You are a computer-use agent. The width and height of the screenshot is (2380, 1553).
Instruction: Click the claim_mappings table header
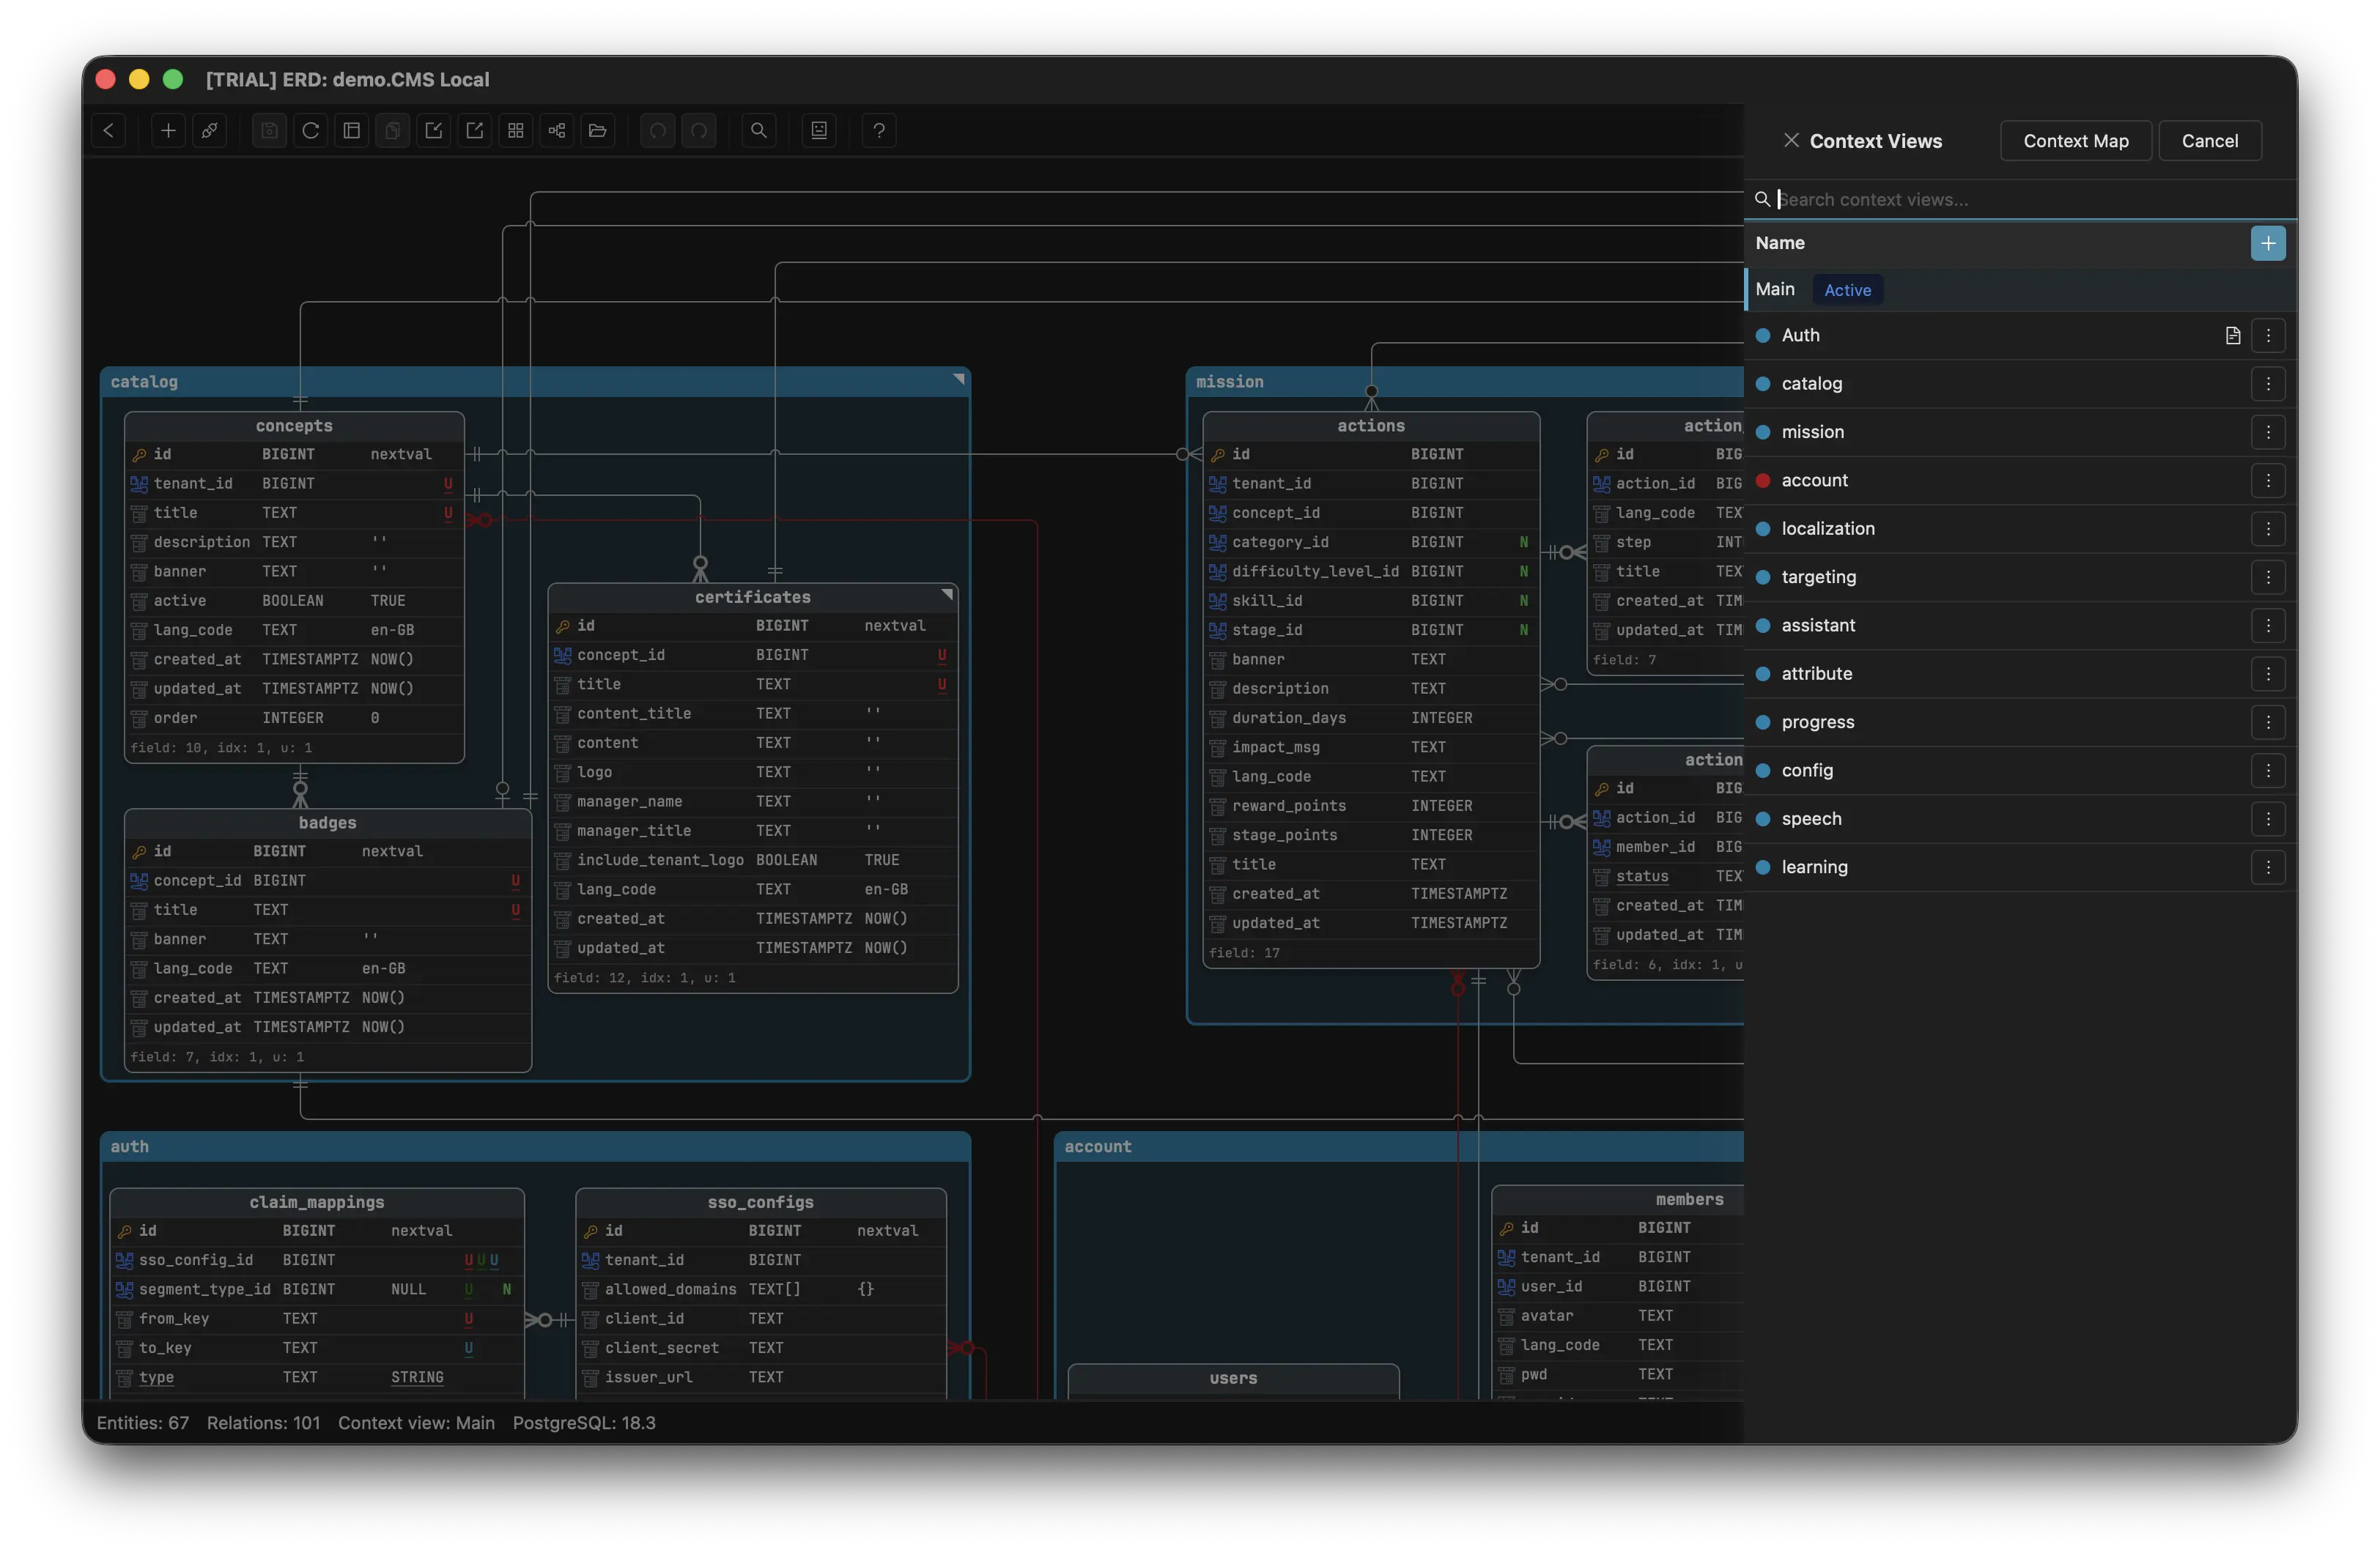click(316, 1202)
